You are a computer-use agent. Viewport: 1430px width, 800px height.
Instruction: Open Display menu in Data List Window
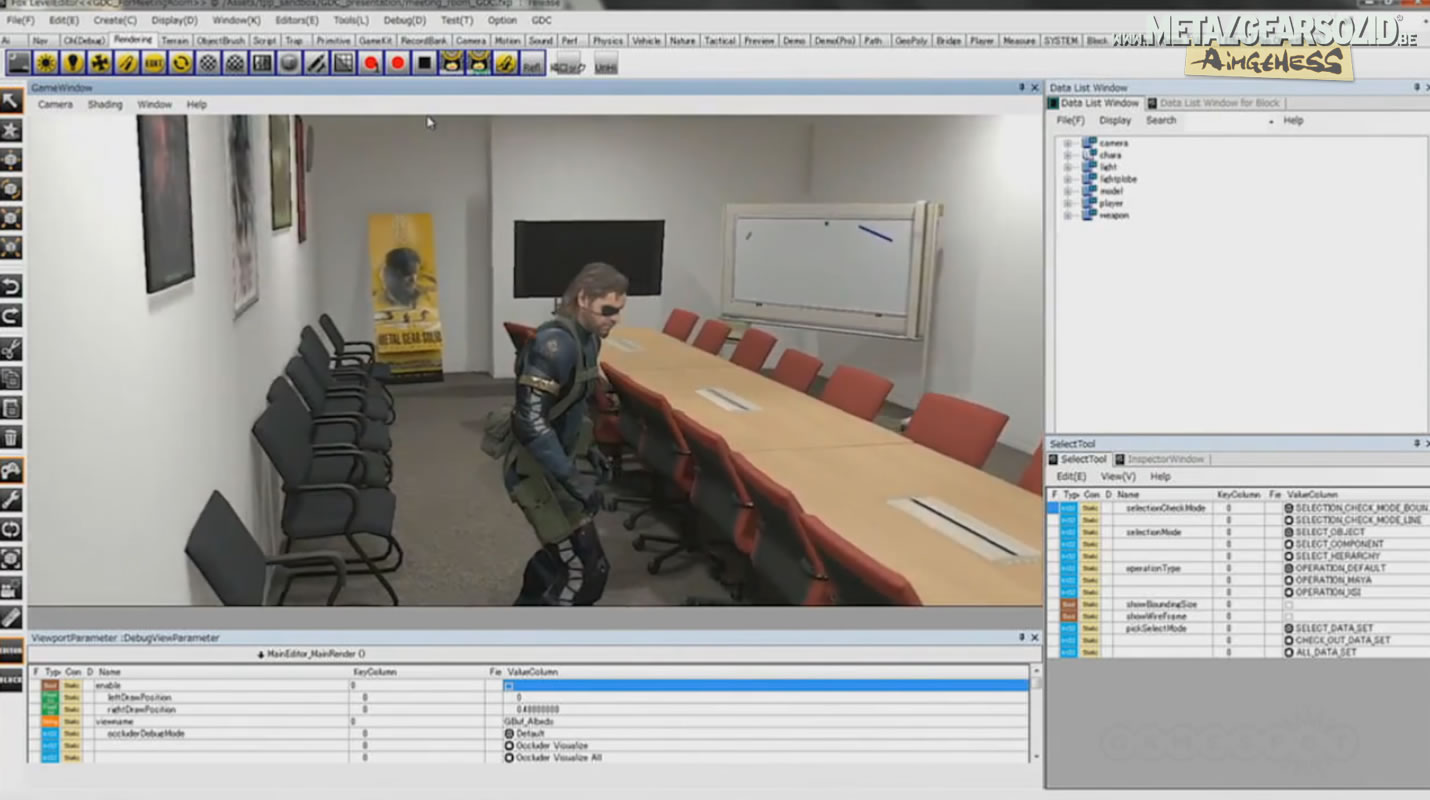(1115, 121)
